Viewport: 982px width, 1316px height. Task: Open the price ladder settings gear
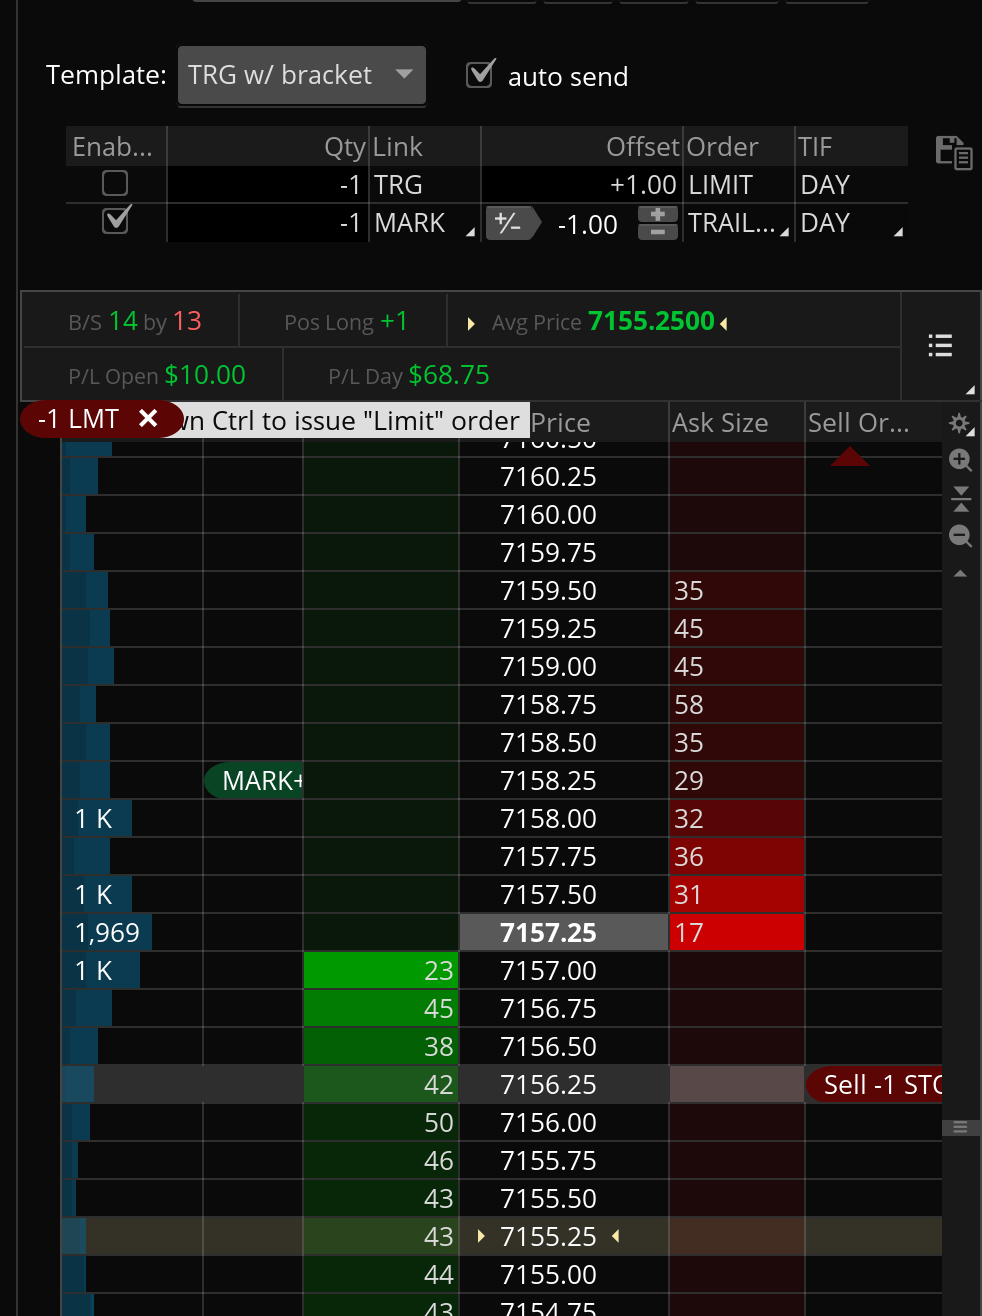960,424
